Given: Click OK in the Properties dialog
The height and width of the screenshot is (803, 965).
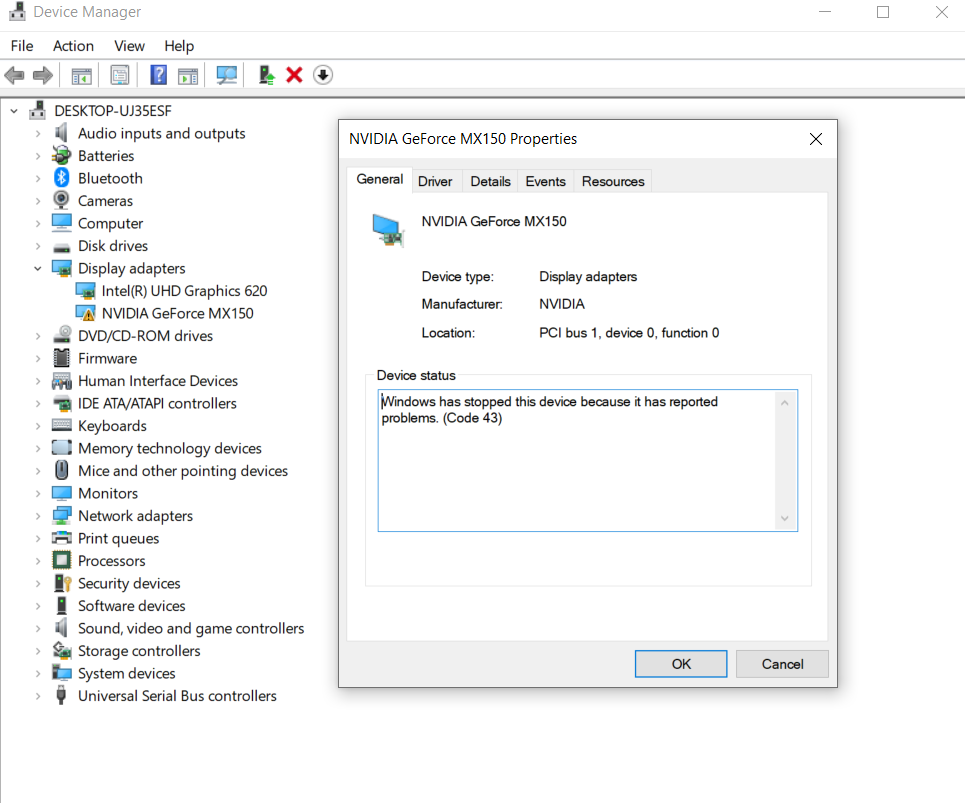Looking at the screenshot, I should click(681, 664).
